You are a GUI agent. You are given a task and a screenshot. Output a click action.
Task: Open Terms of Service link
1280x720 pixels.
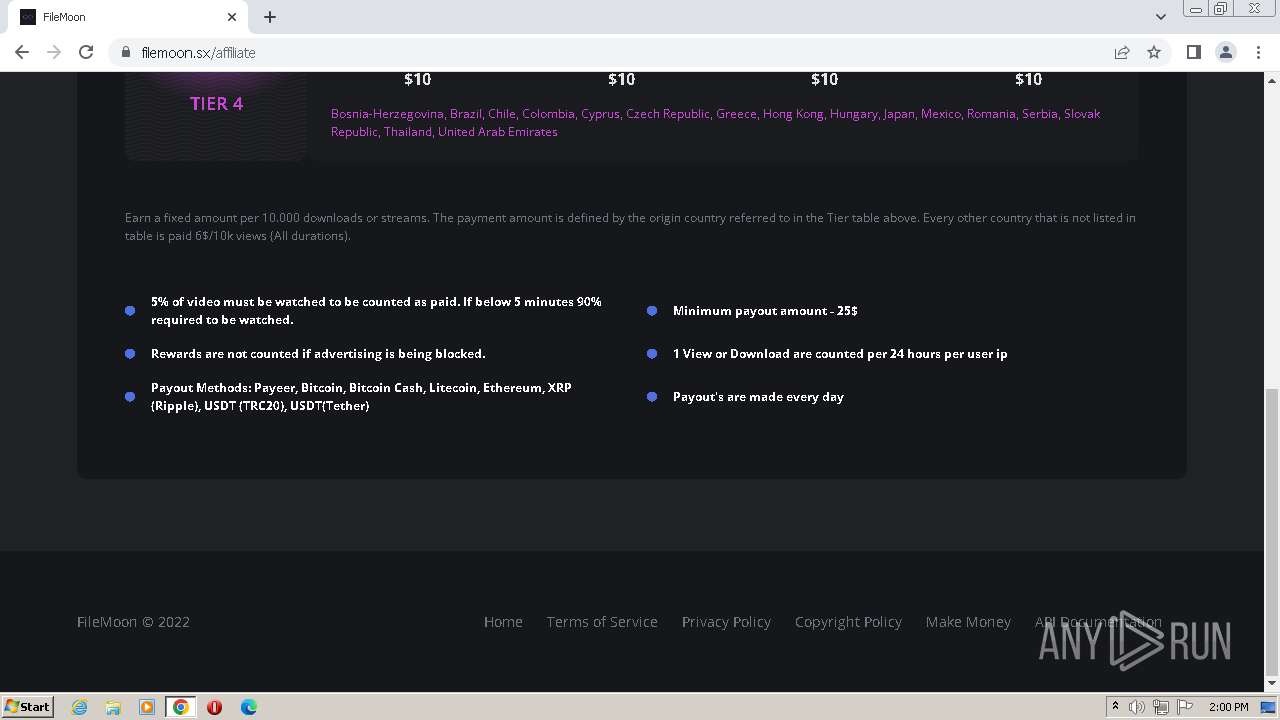point(602,622)
